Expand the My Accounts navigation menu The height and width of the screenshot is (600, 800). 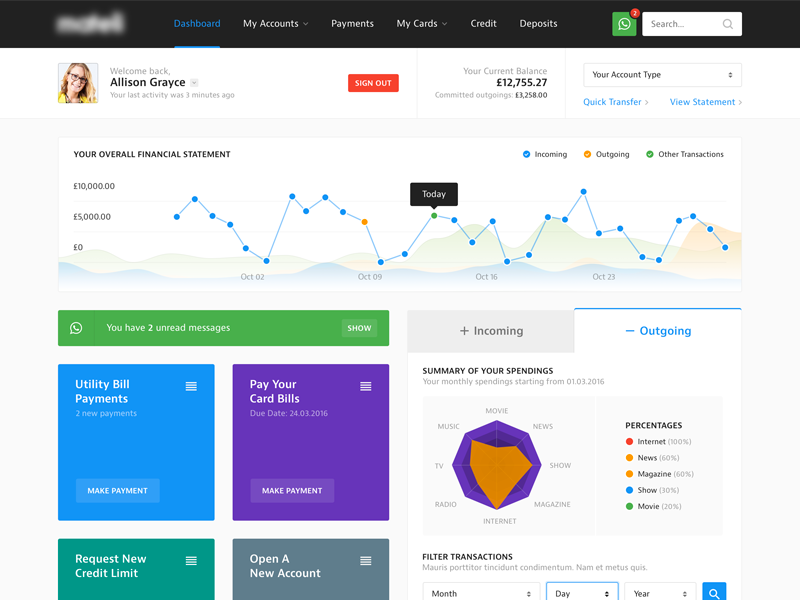coord(275,24)
